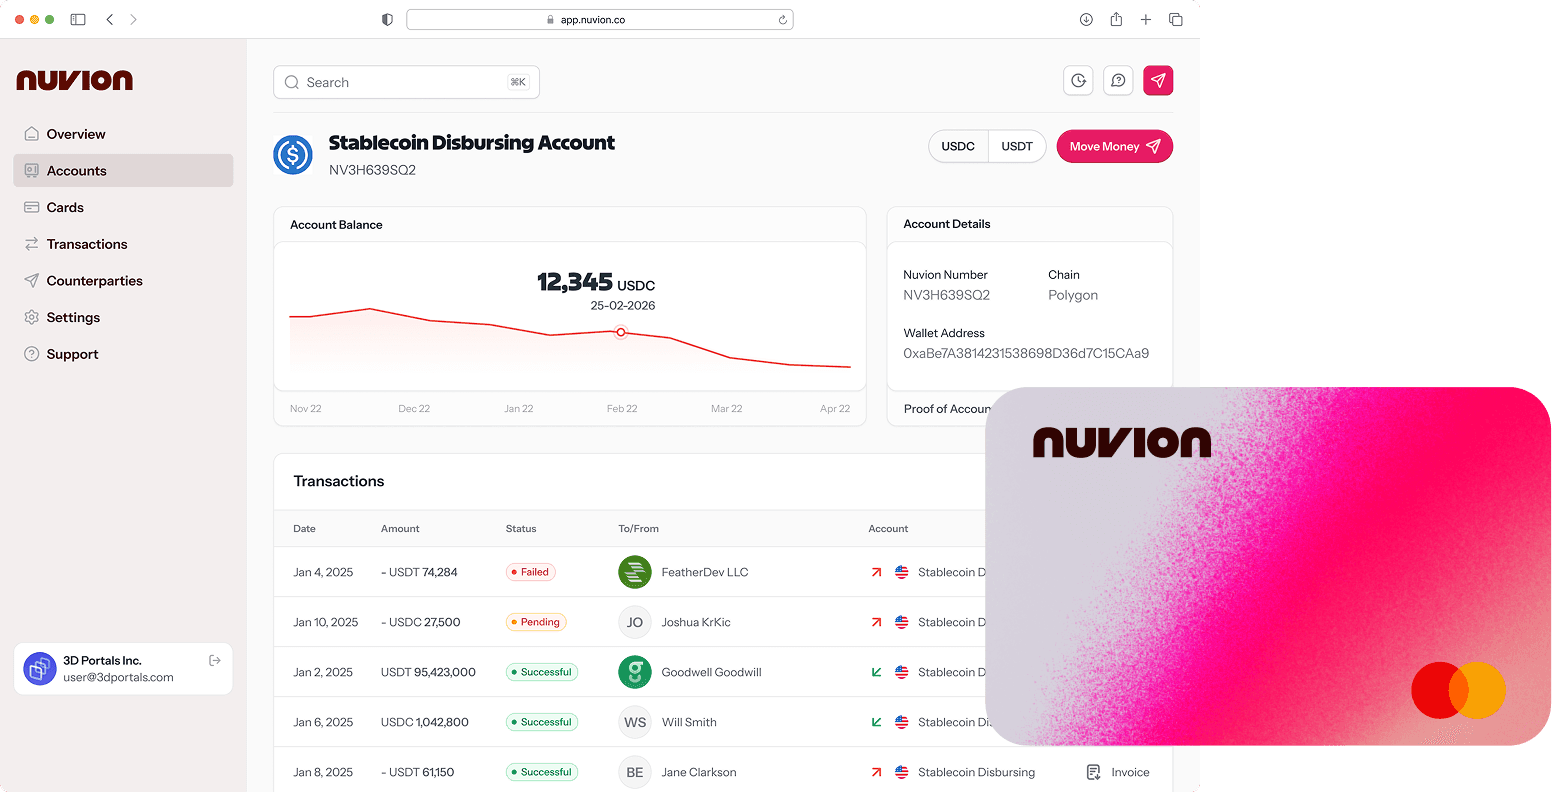The image size is (1552, 792).
Task: Open Safari share icon
Action: 1116,19
